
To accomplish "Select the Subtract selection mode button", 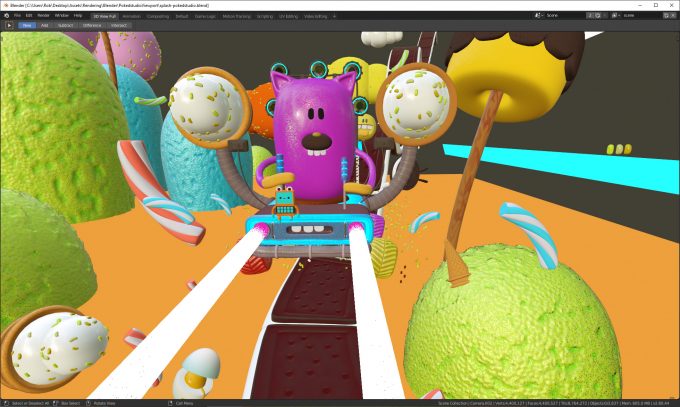I will tap(65, 25).
